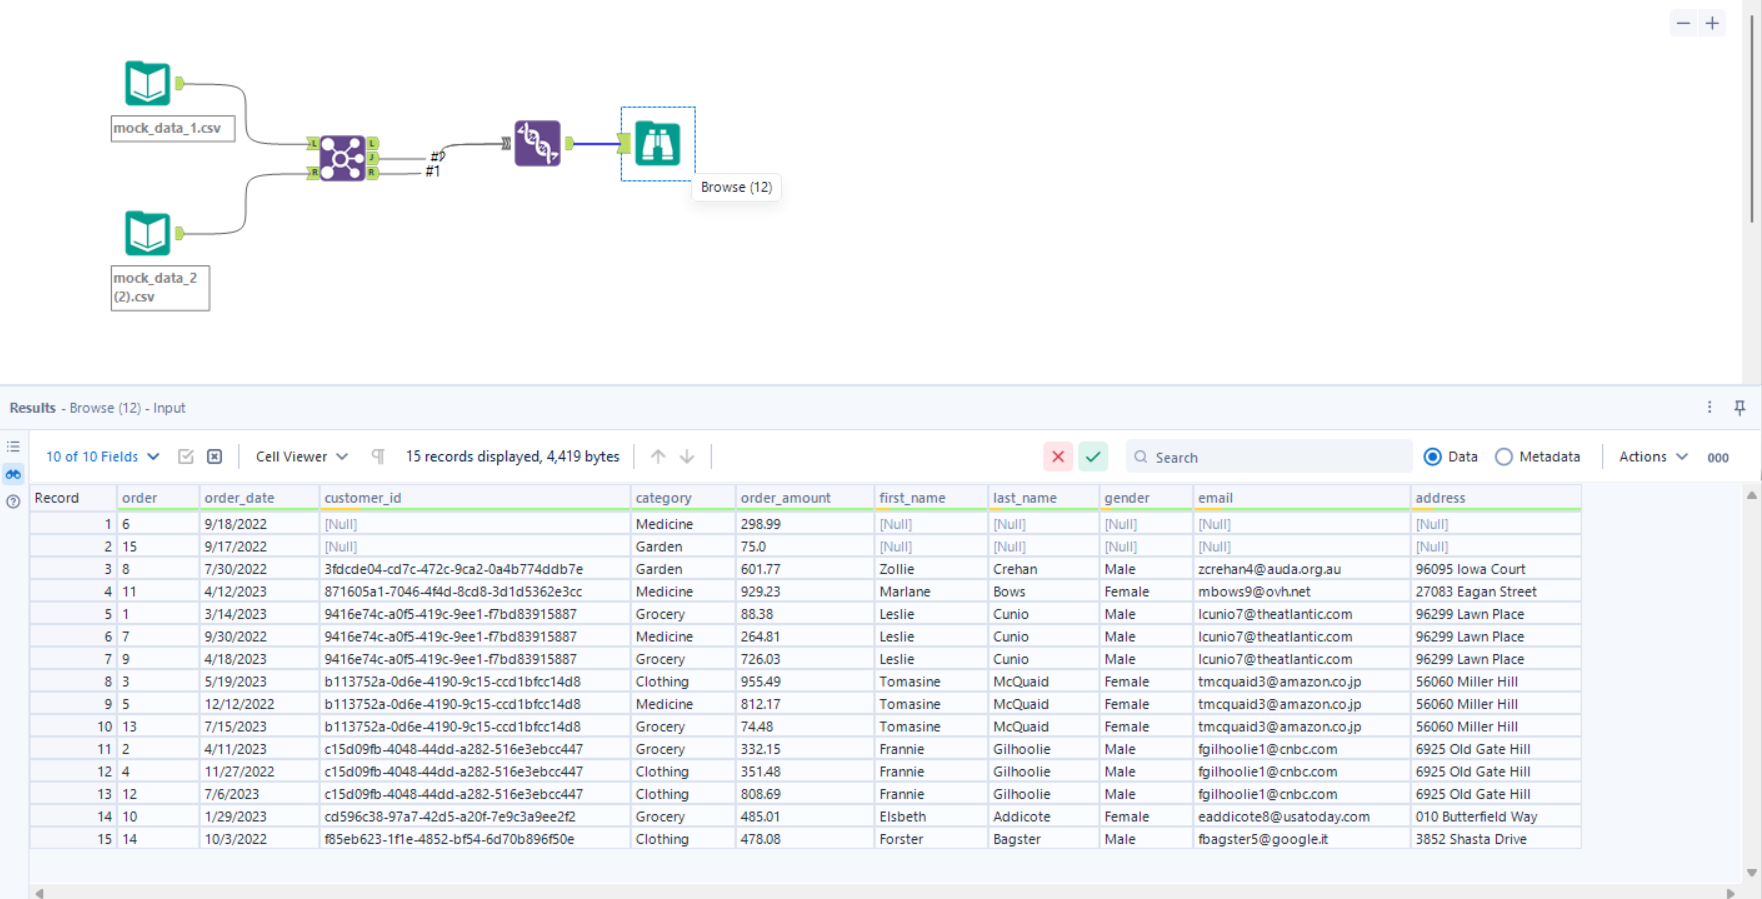Click the Join tool on canvas
Viewport: 1762px width, 899px height.
coord(342,158)
